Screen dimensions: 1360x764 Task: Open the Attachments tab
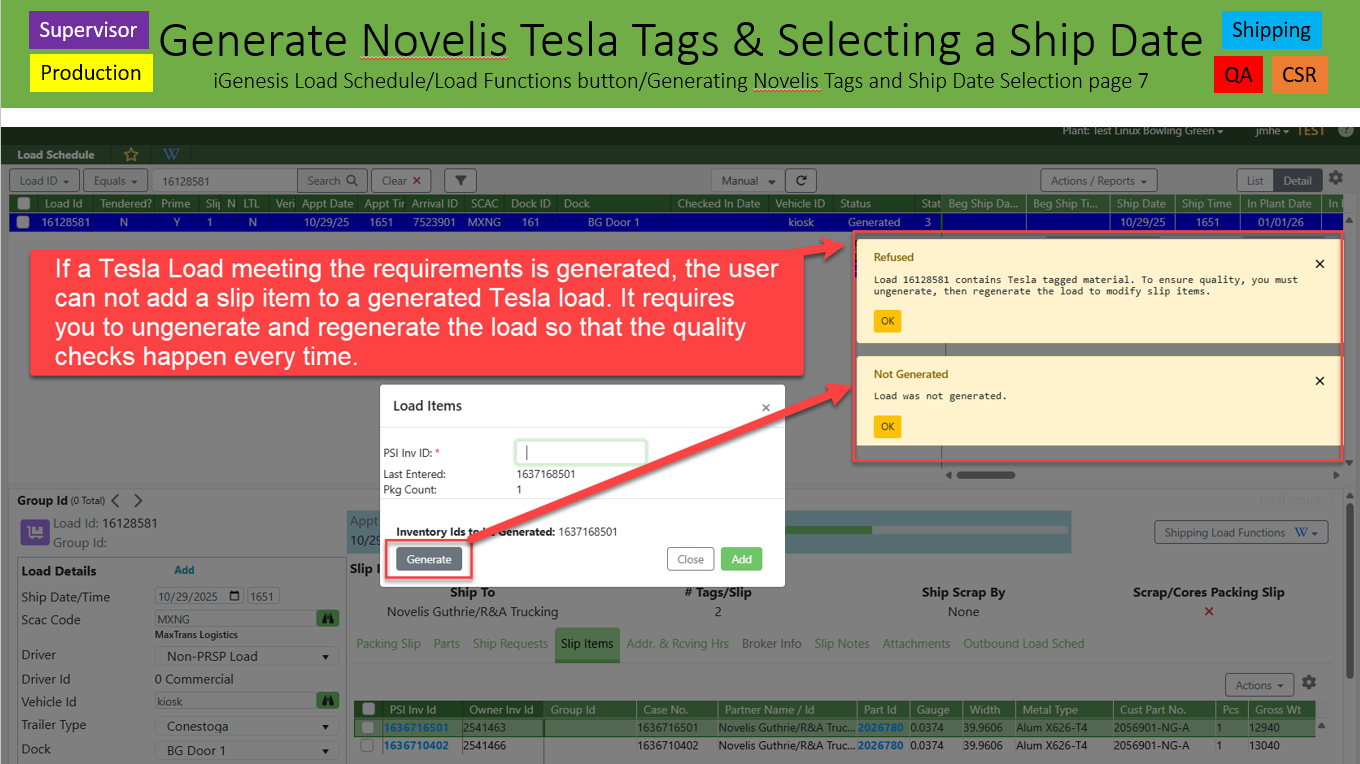[x=916, y=644]
